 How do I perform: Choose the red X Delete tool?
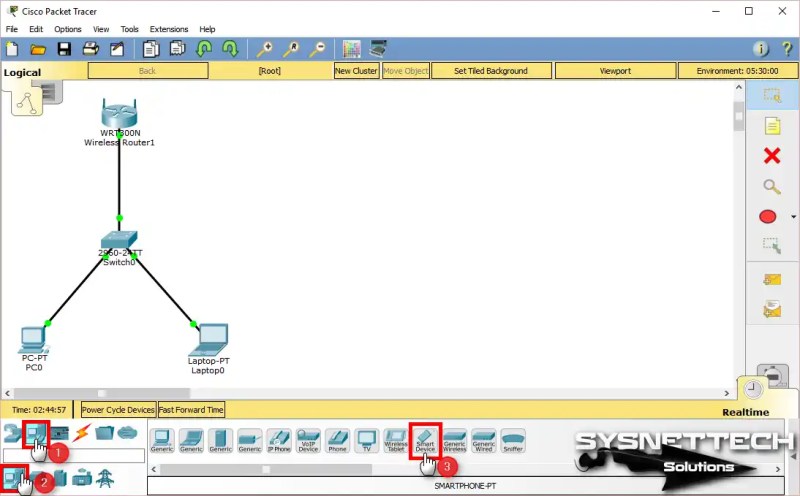pos(772,156)
